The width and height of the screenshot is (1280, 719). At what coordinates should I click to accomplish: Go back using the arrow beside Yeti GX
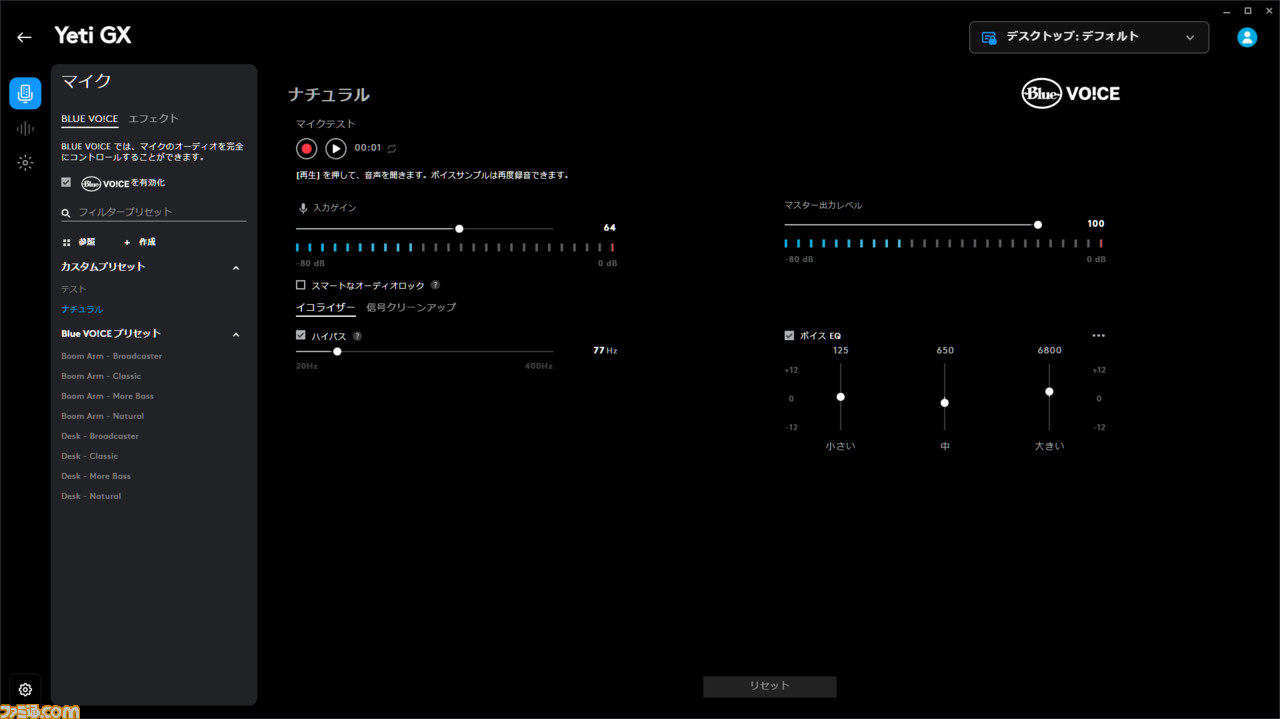tap(24, 37)
